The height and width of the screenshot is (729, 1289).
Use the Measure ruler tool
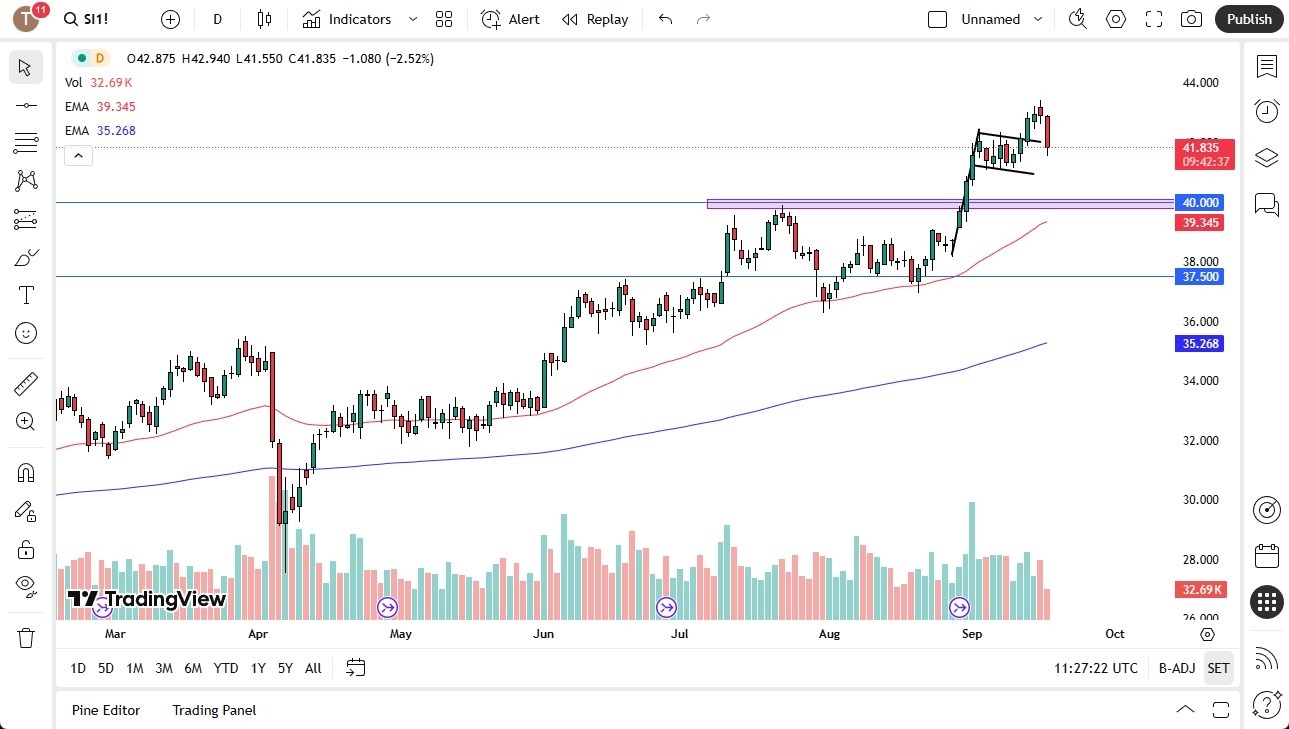pos(25,382)
